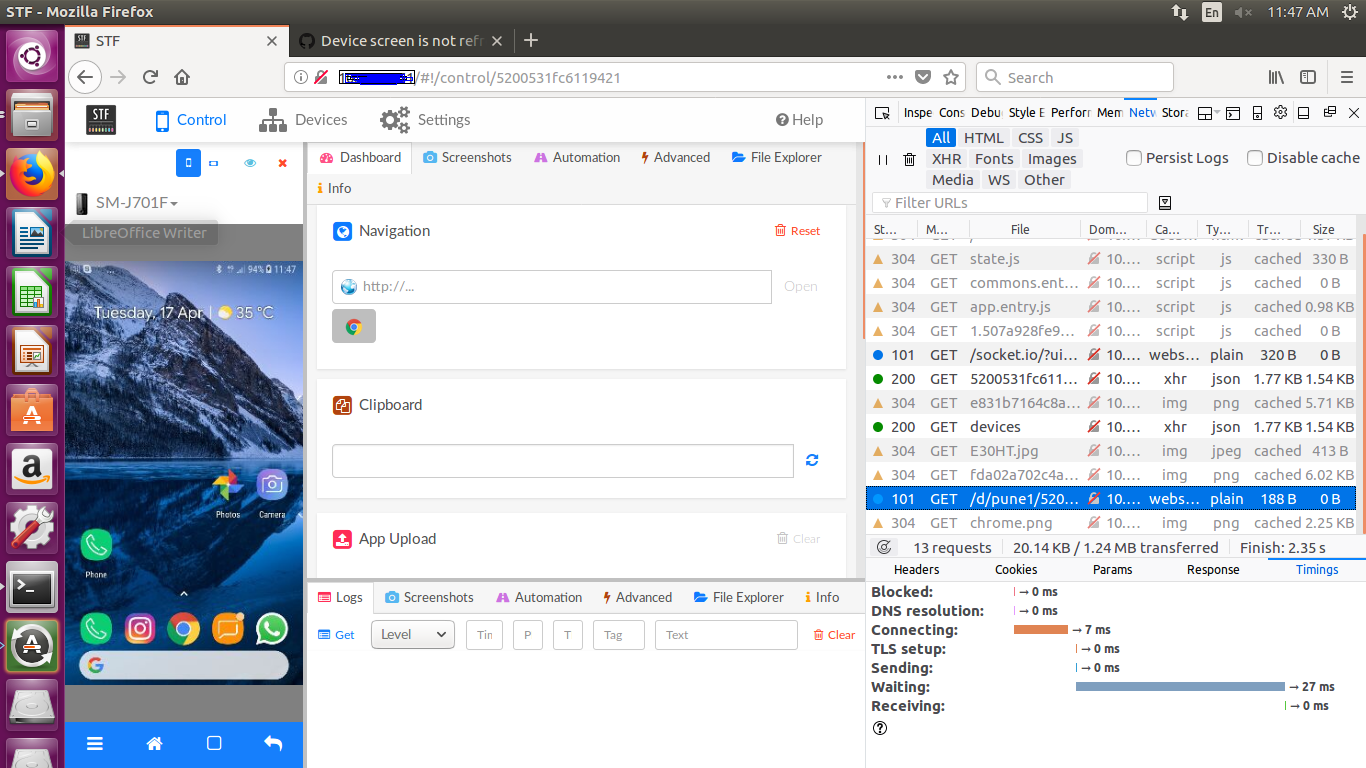The image size is (1366, 768).
Task: Clear all network requests via trash icon
Action: click(x=909, y=158)
